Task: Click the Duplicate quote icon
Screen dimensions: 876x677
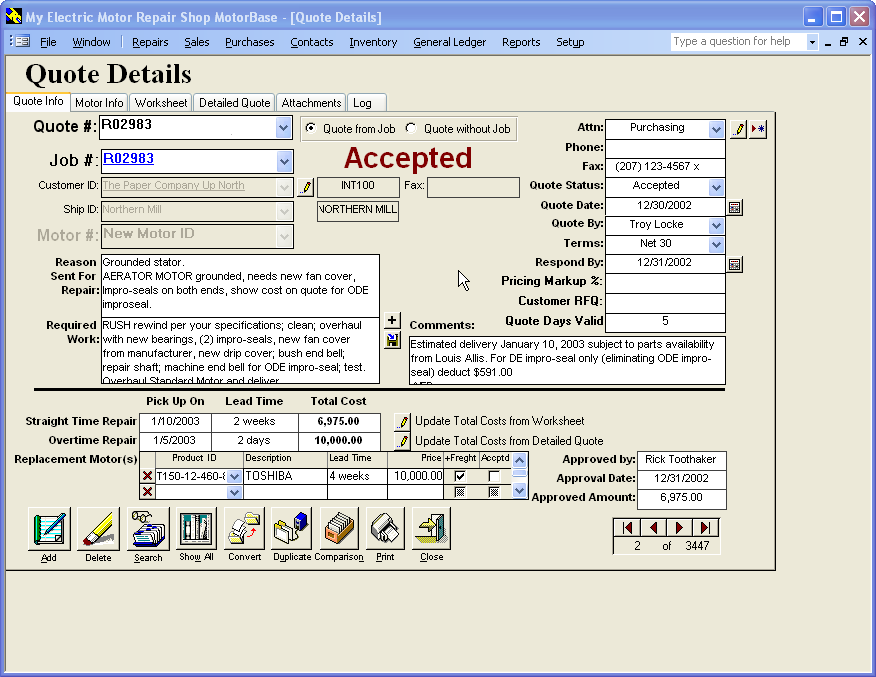Action: (x=291, y=529)
